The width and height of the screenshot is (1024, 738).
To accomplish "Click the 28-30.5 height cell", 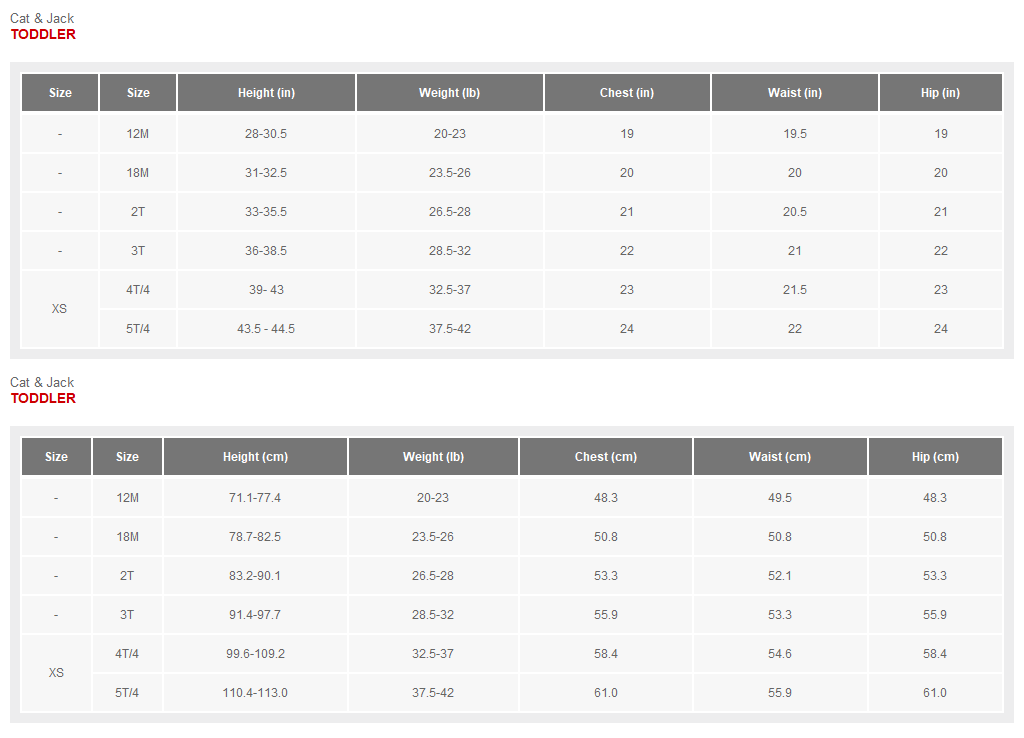I will [x=266, y=134].
